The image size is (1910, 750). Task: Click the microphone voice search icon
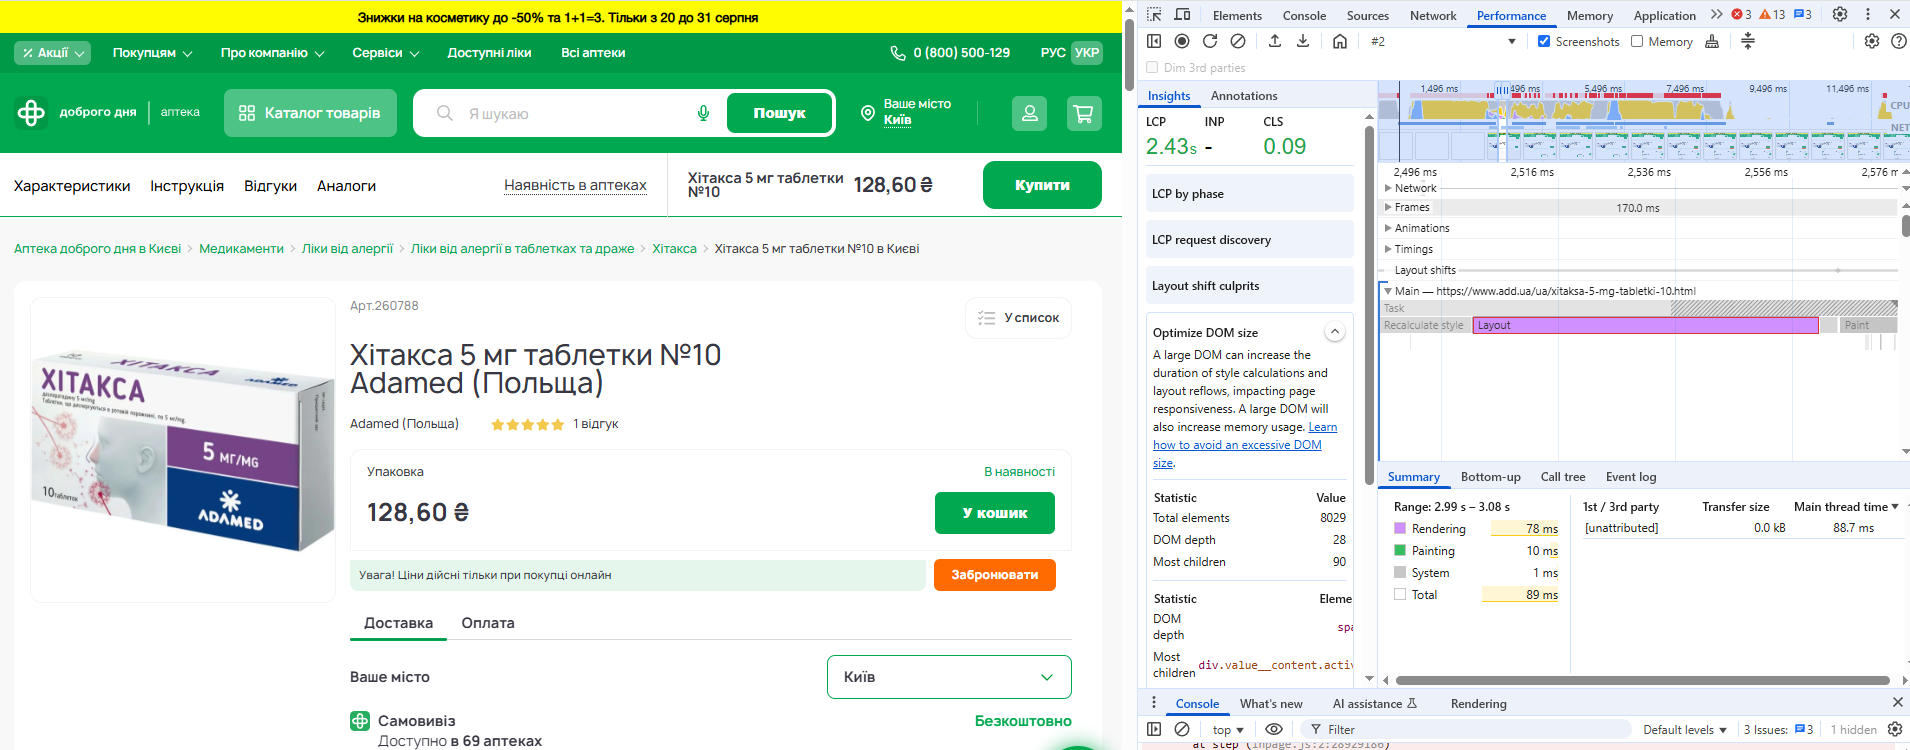pos(704,113)
